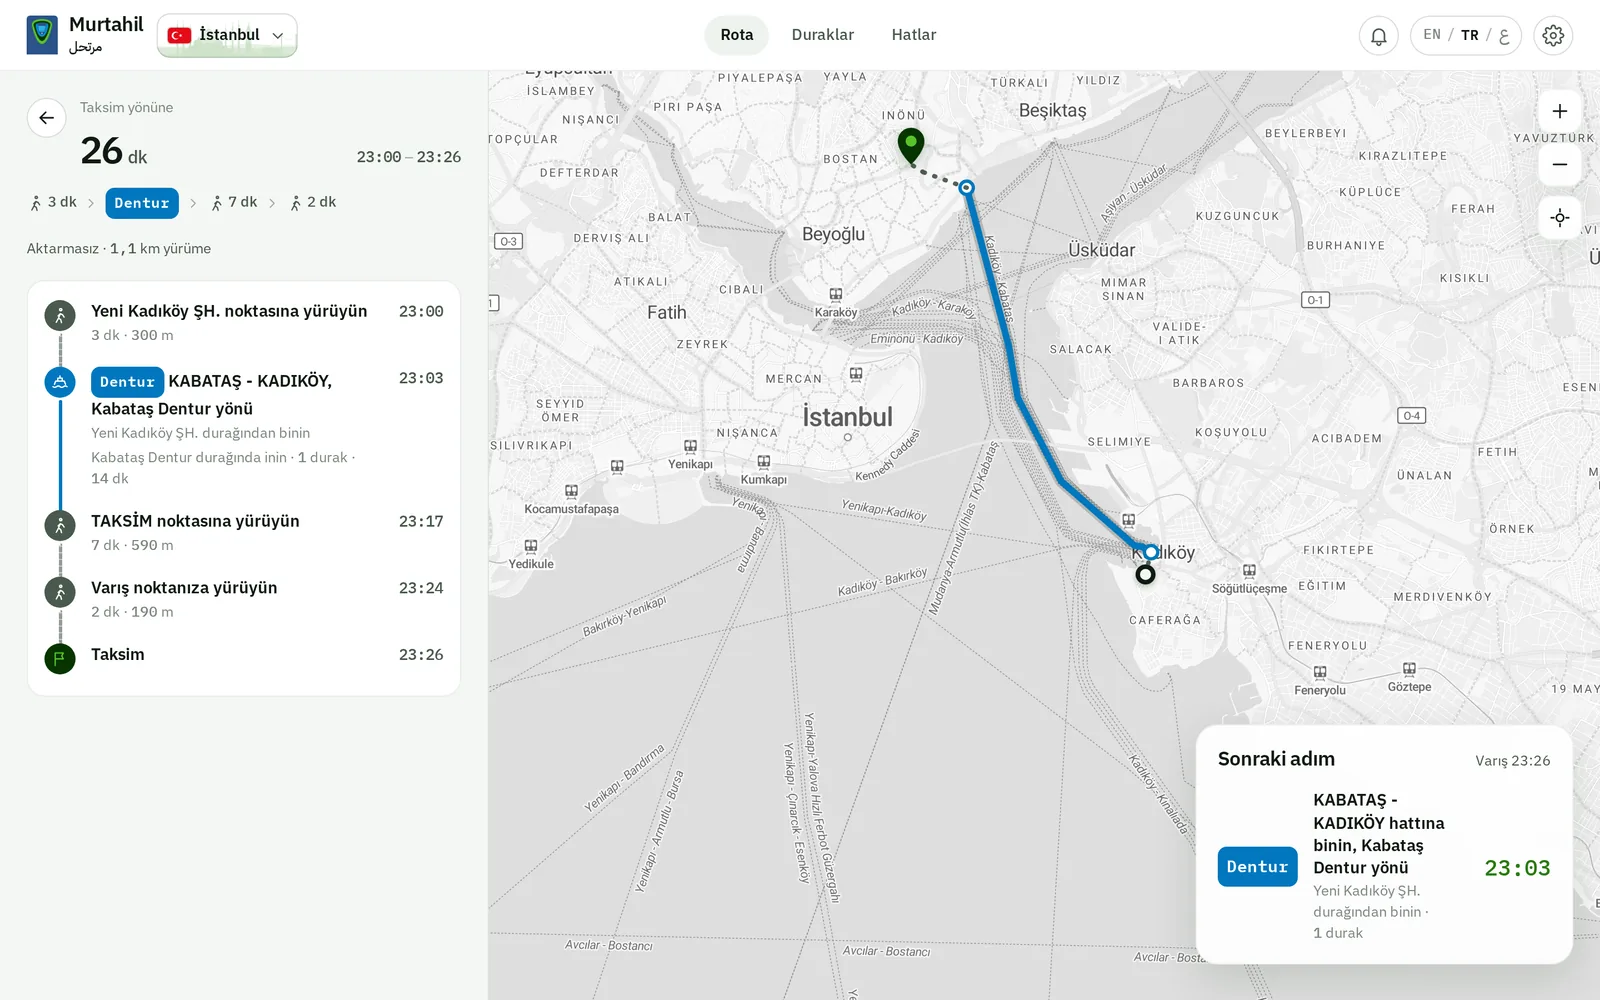The image size is (1600, 1000).
Task: Click the 3 dk walk segment in summary
Action: (54, 202)
